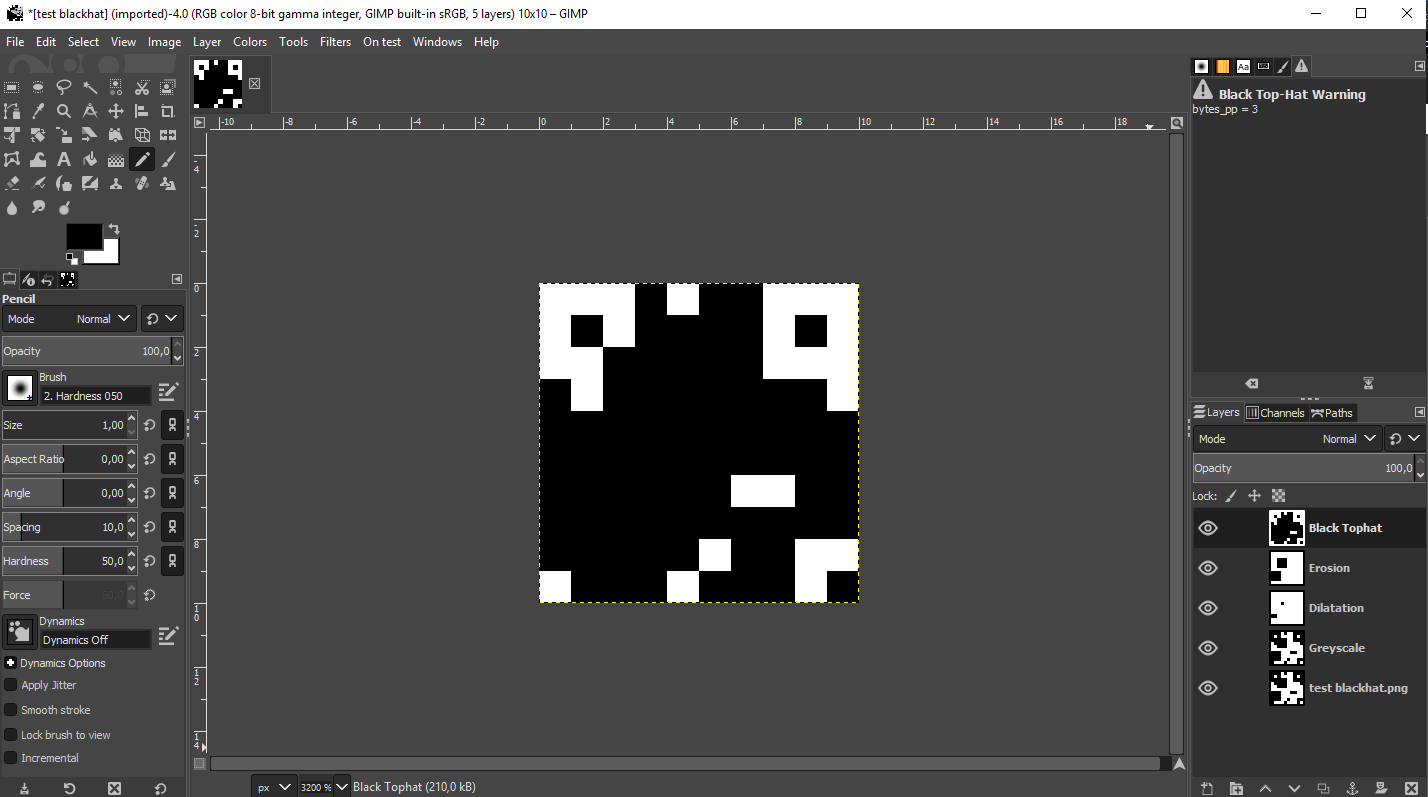1428x797 pixels.
Task: Click the foreground black color swatch
Action: (84, 236)
